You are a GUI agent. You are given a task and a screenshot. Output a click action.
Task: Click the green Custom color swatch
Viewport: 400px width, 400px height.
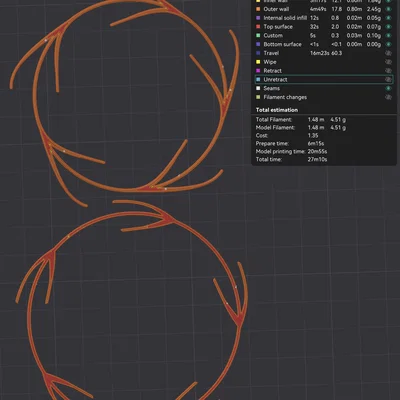pos(258,35)
